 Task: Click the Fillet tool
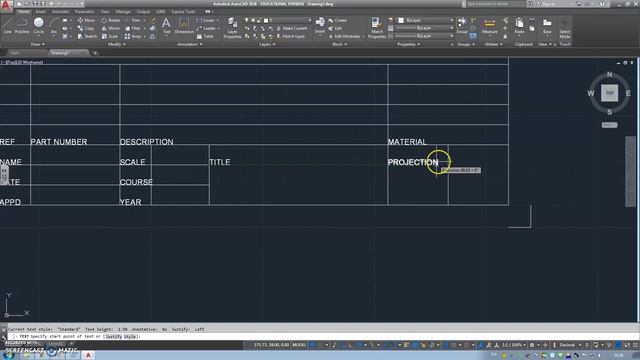coord(133,28)
